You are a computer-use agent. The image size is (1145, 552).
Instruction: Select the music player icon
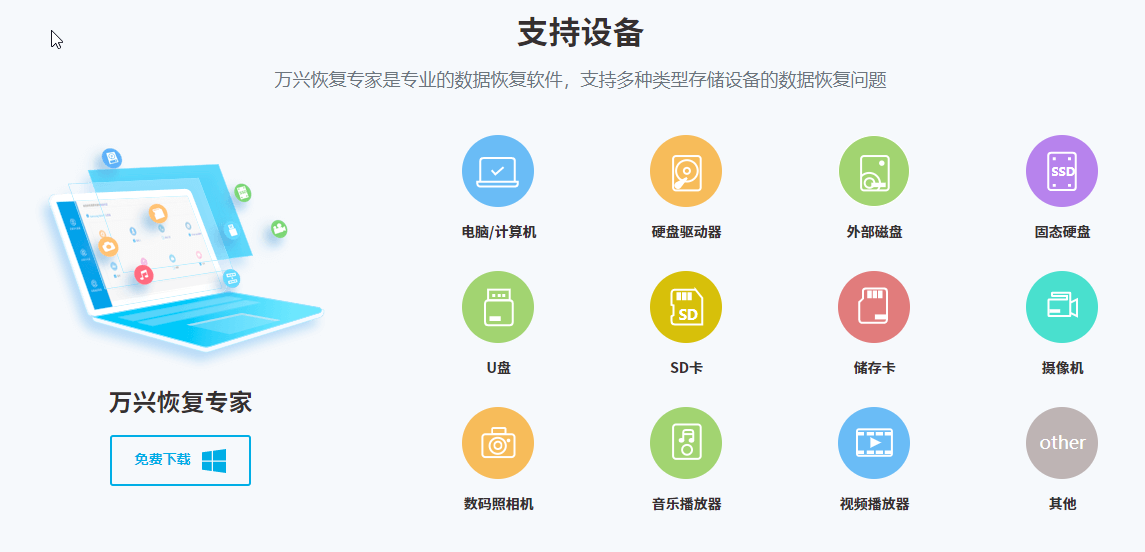(686, 443)
